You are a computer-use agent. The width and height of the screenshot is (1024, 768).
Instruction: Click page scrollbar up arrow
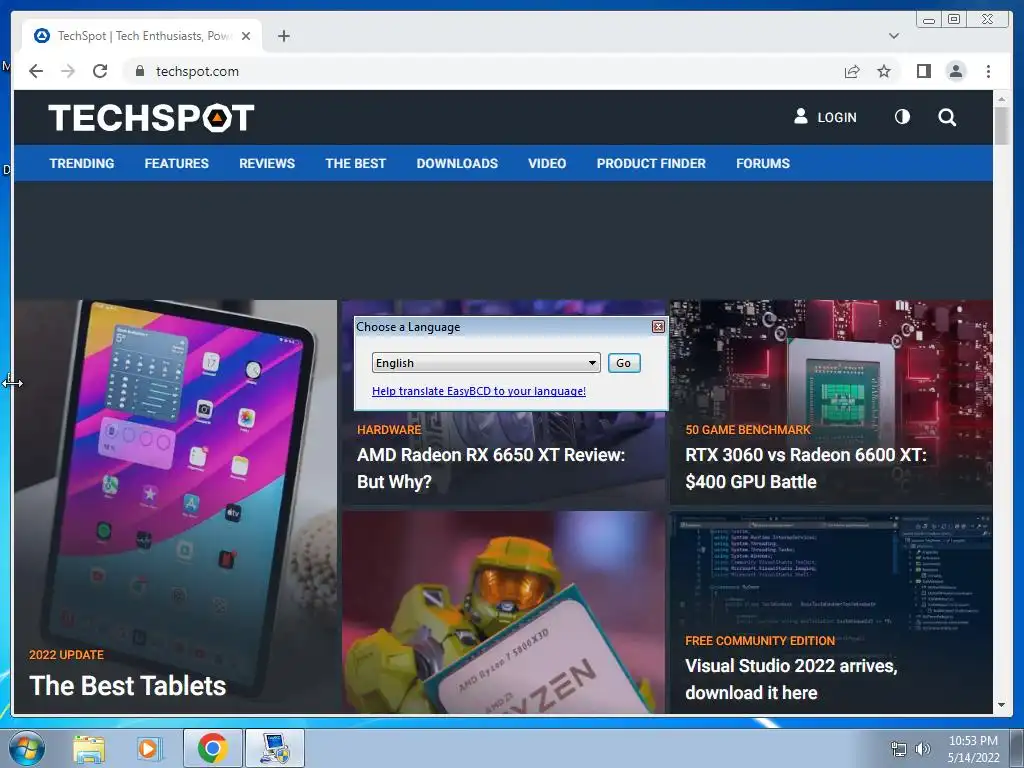(1001, 99)
